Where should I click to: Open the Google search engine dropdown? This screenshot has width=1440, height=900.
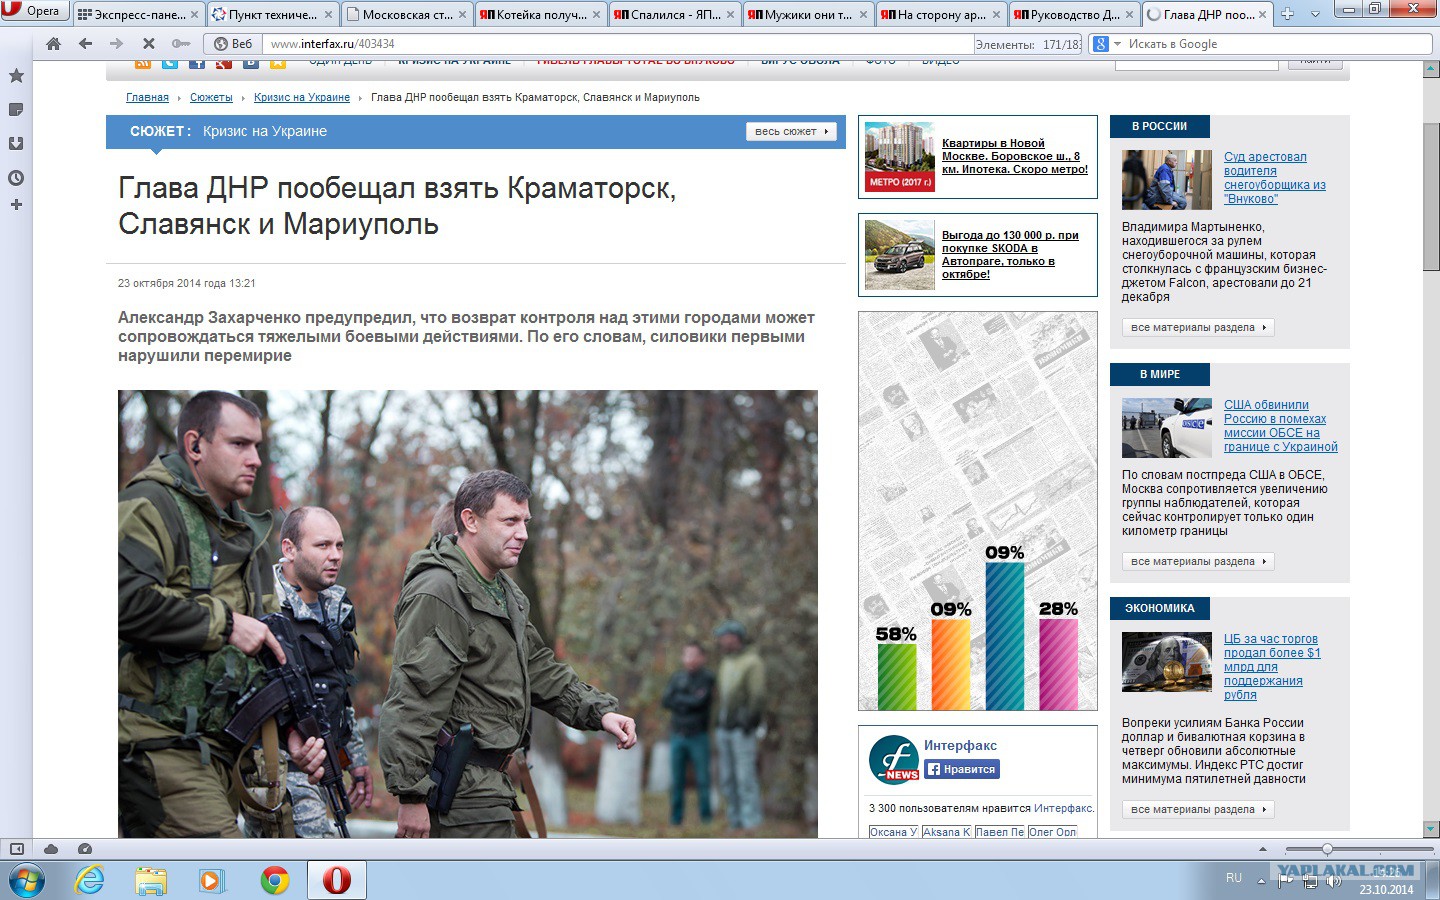[1105, 44]
